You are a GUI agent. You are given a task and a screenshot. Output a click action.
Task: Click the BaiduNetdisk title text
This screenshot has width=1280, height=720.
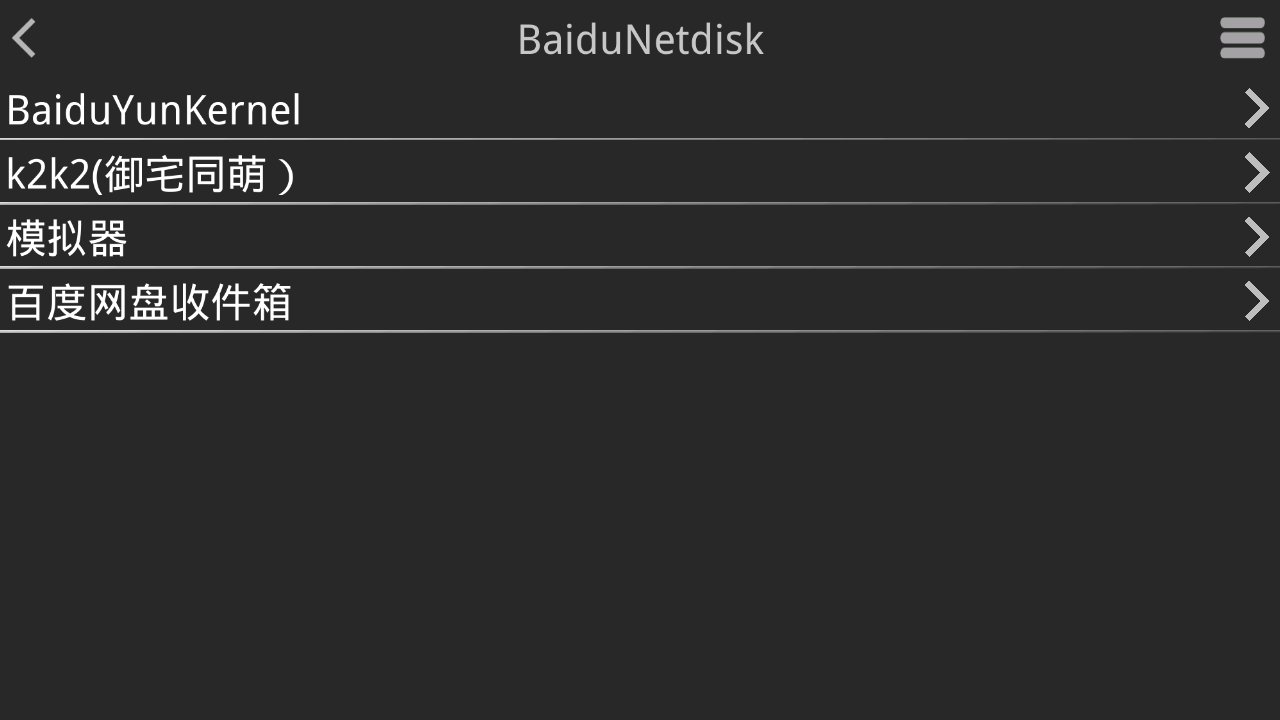click(x=640, y=40)
